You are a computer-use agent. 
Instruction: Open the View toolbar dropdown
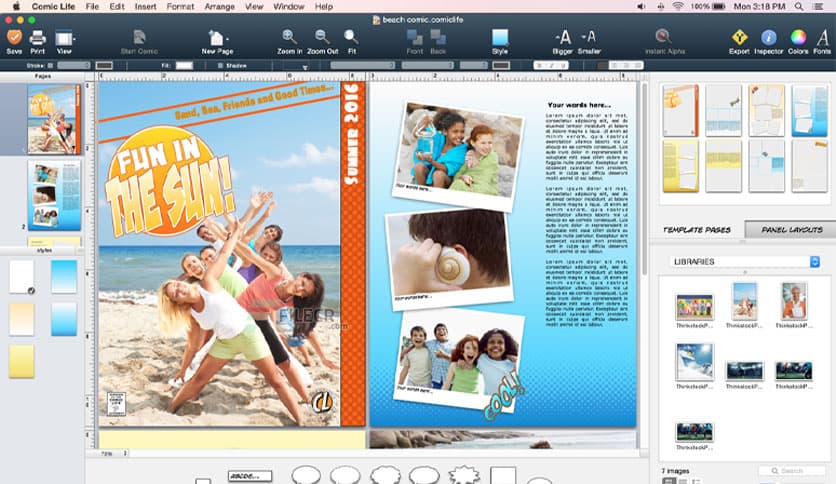coord(65,40)
